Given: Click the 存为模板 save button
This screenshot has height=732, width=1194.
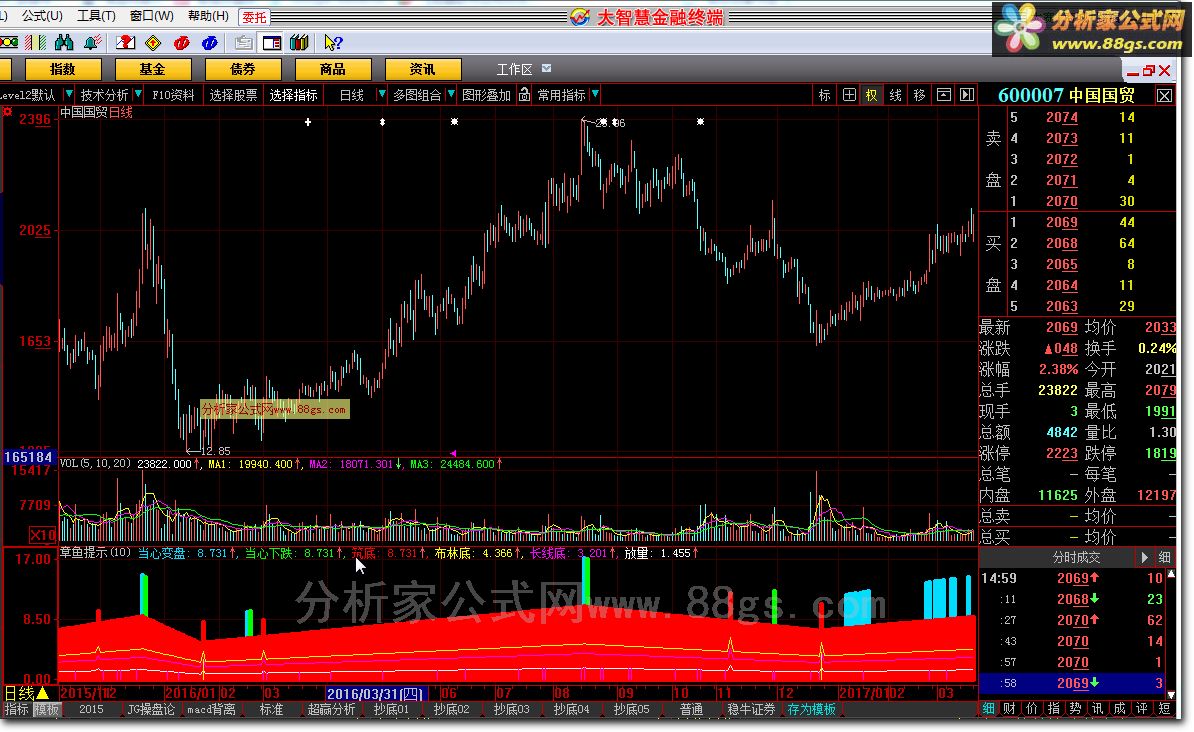Looking at the screenshot, I should point(812,709).
